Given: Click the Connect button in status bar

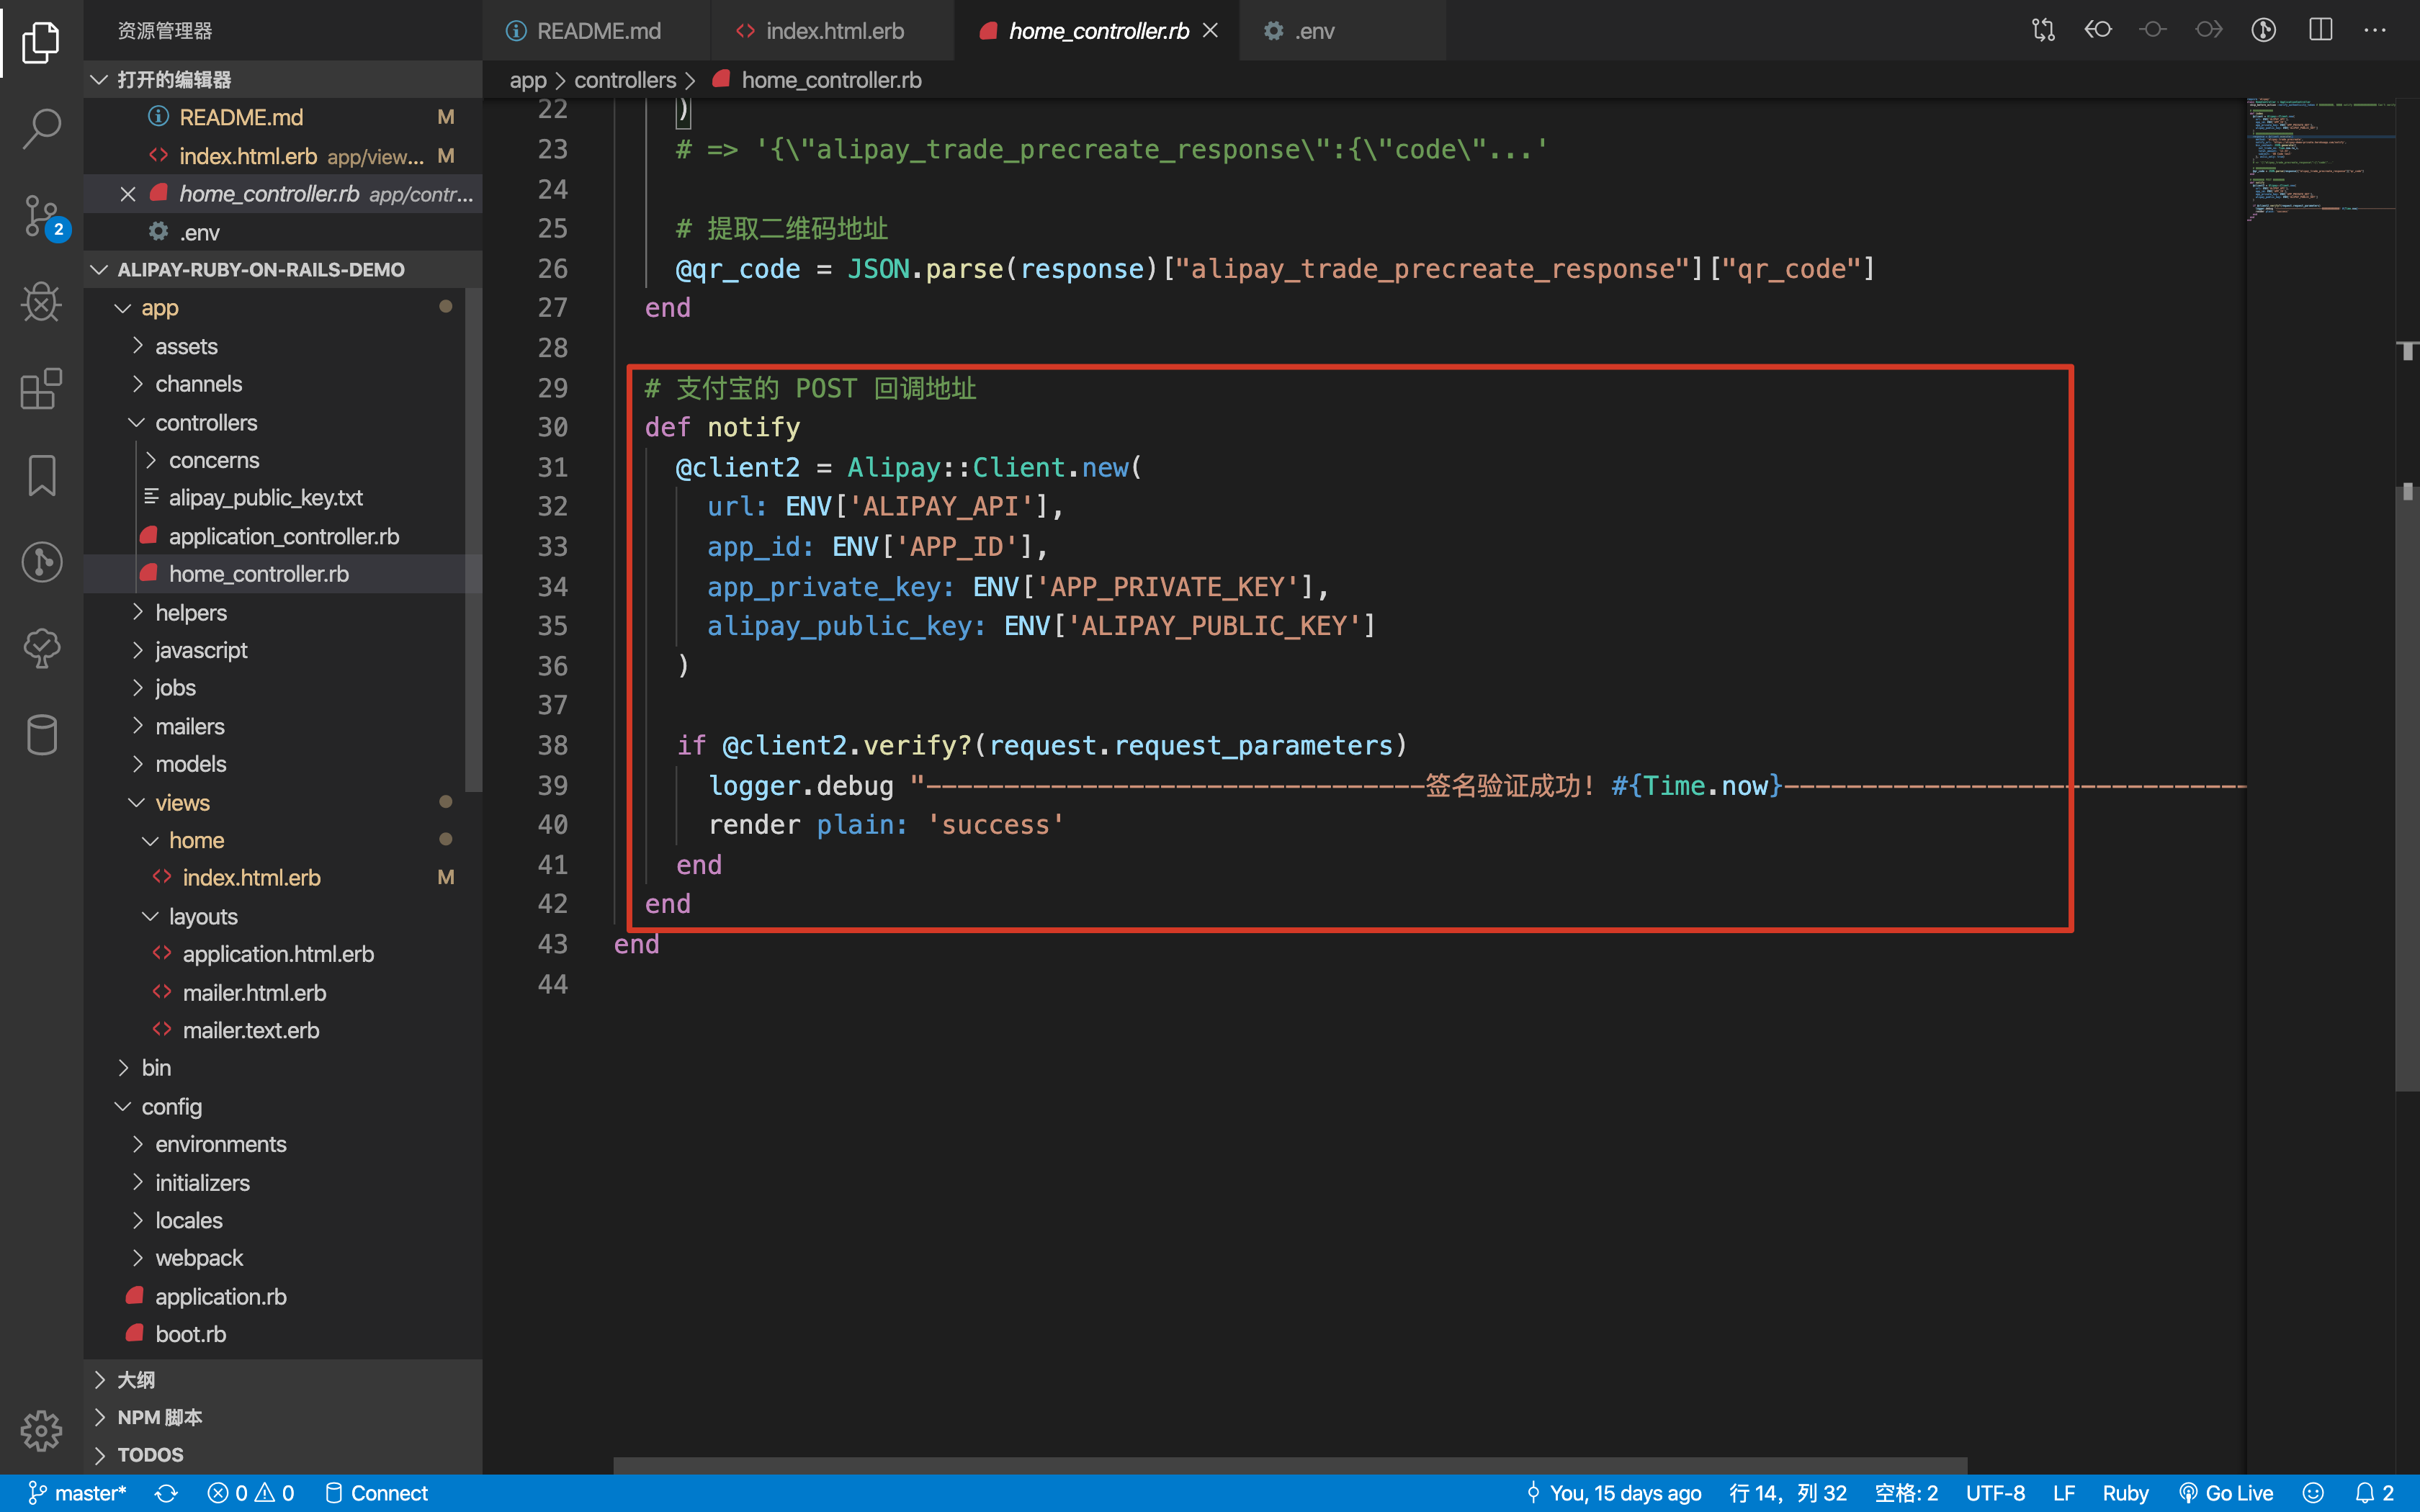Looking at the screenshot, I should pos(377,1493).
